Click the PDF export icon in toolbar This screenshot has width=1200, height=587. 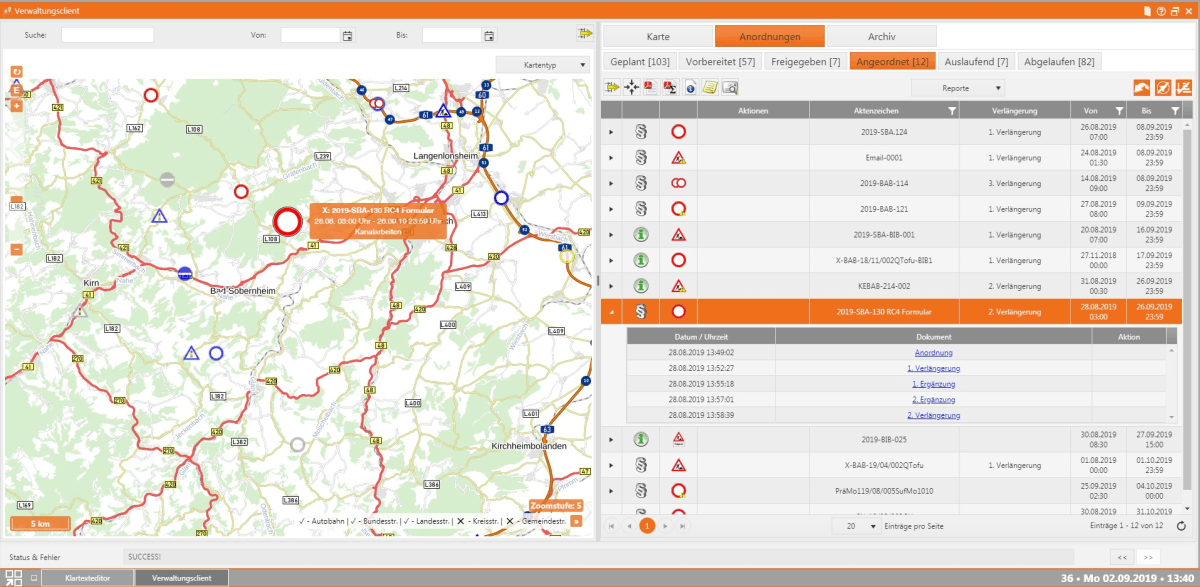click(x=650, y=88)
